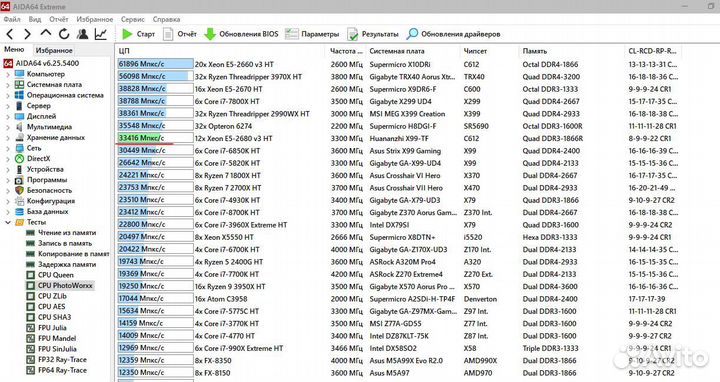Expand the Сеть tree node

pyautogui.click(x=8, y=148)
